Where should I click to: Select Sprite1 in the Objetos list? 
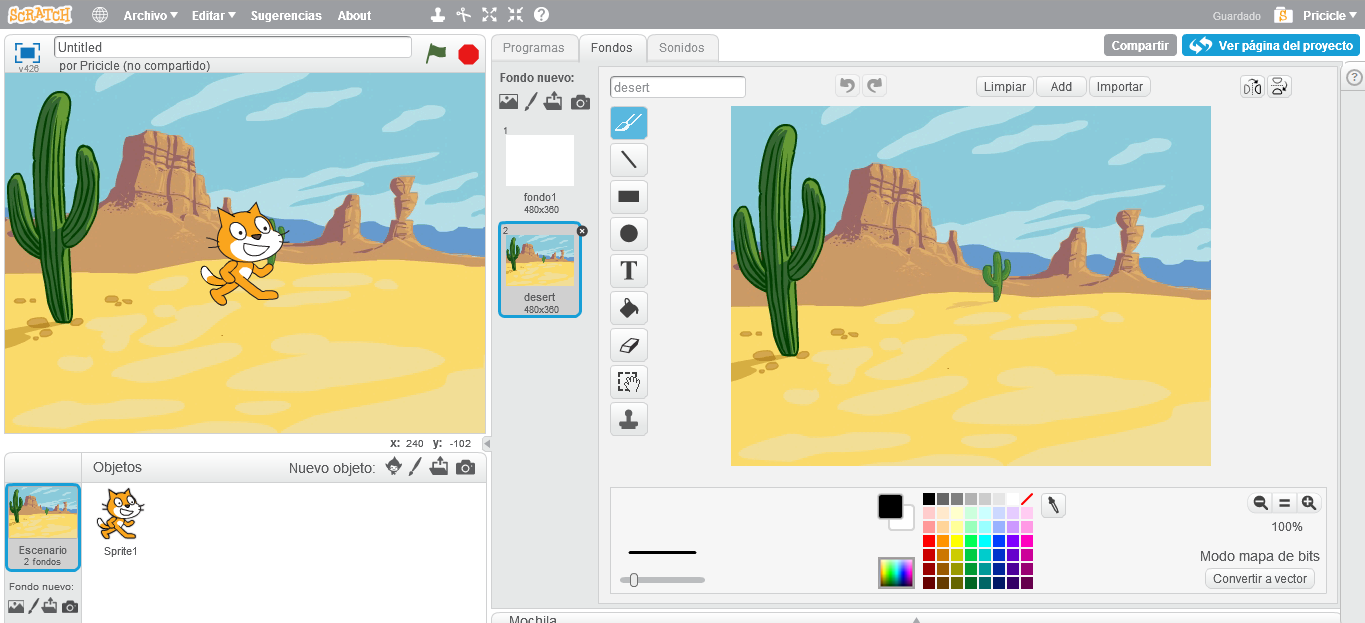point(120,521)
